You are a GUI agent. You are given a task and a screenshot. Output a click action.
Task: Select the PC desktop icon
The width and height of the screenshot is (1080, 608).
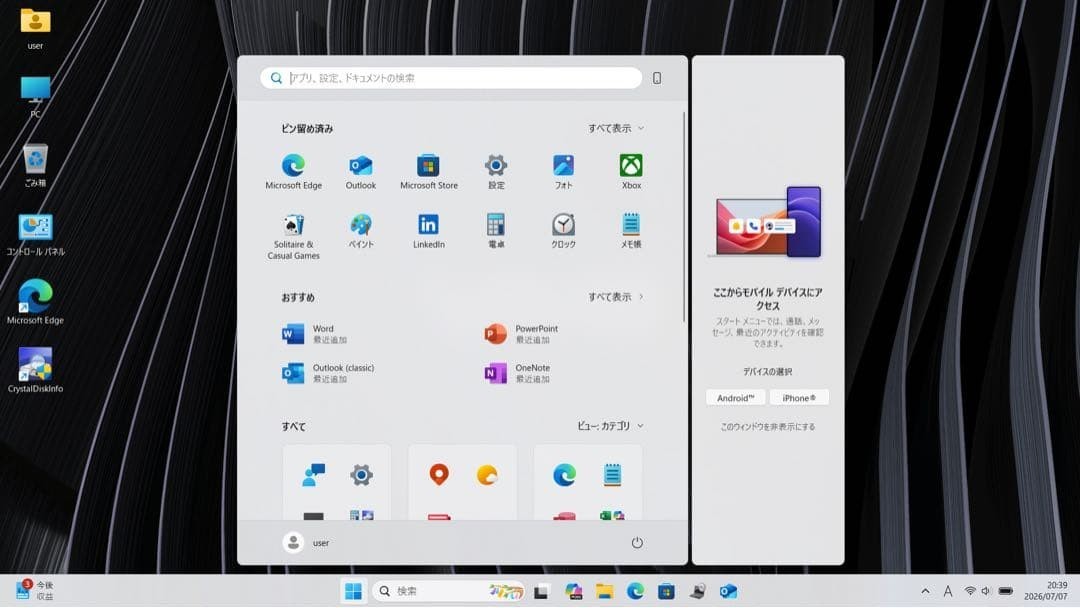[35, 97]
